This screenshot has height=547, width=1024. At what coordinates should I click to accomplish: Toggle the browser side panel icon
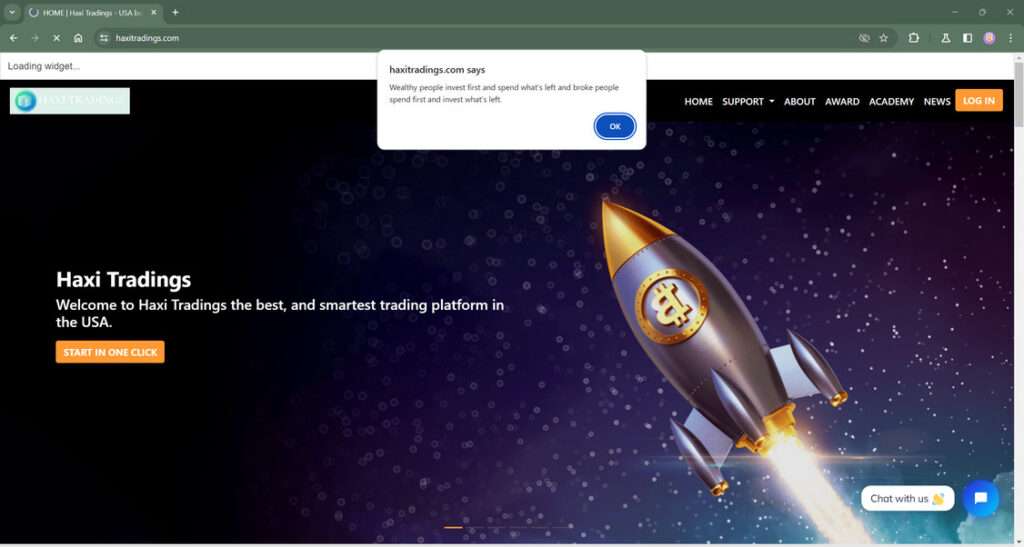click(x=967, y=38)
